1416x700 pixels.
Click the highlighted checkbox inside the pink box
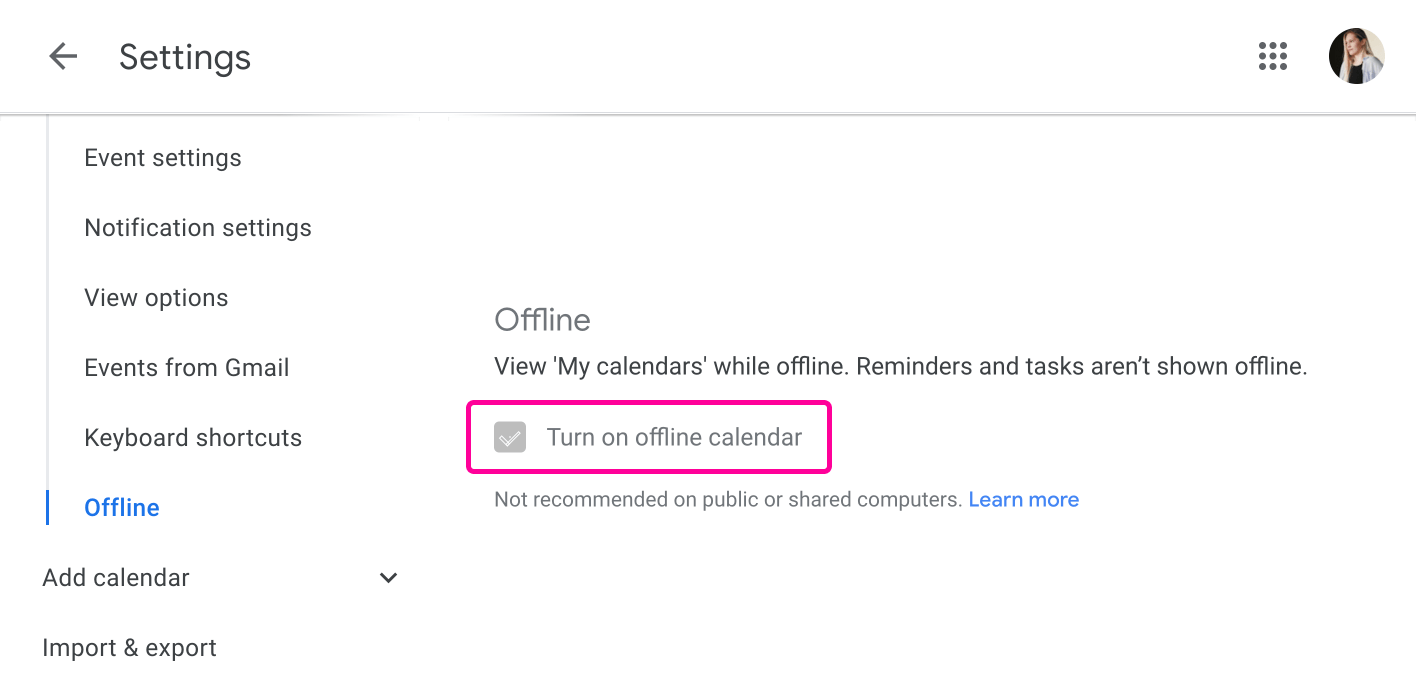coord(510,437)
